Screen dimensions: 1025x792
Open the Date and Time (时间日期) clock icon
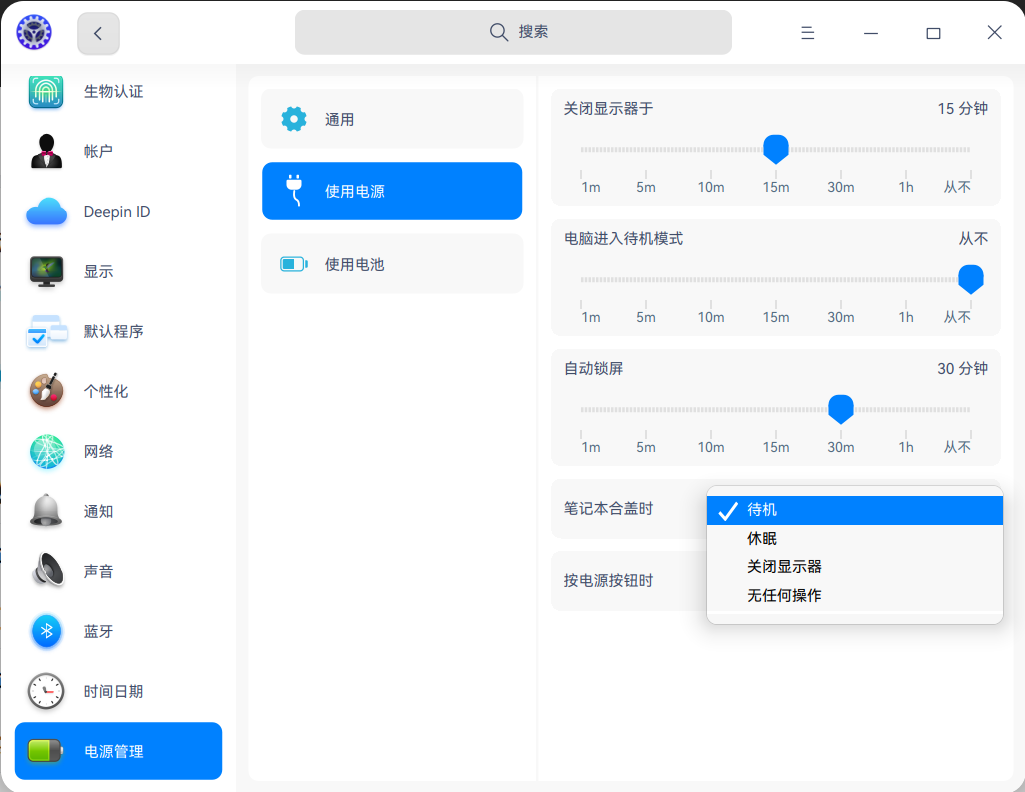click(x=46, y=691)
